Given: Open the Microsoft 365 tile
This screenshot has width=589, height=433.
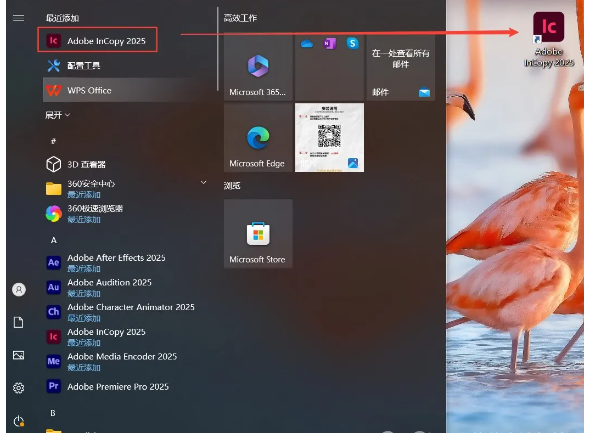Looking at the screenshot, I should [x=258, y=68].
